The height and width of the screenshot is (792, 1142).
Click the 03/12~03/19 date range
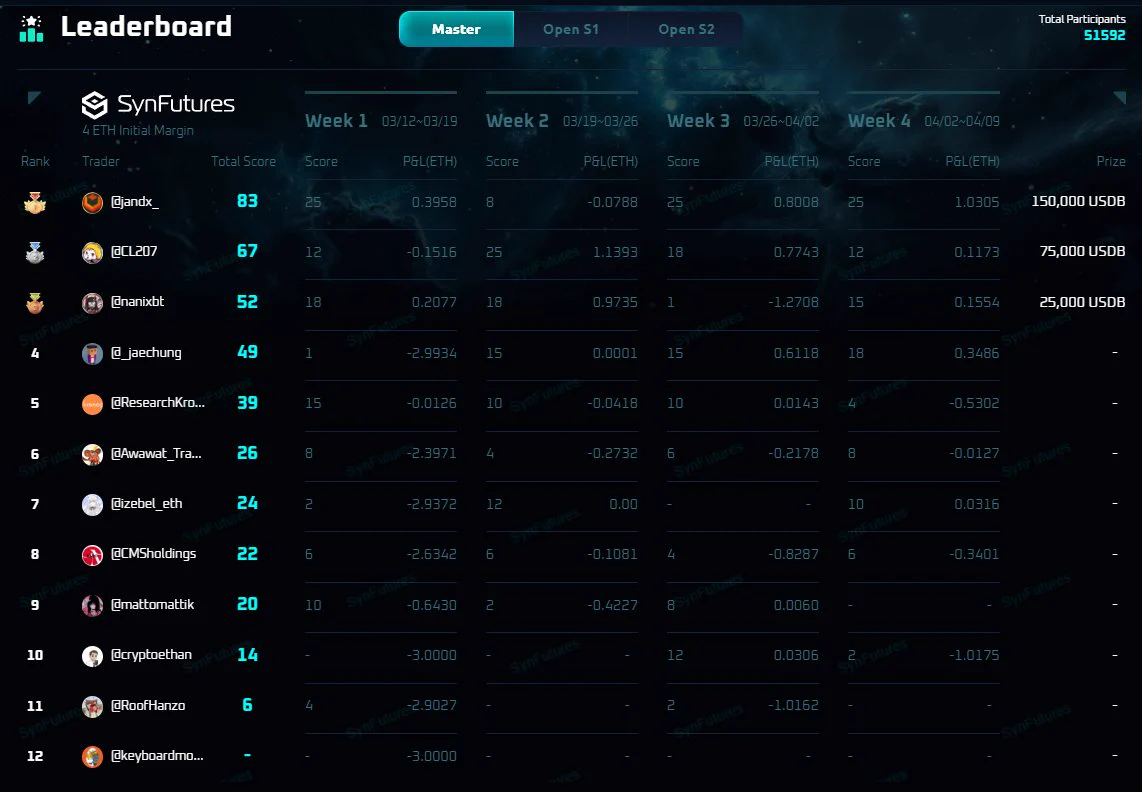coord(420,122)
